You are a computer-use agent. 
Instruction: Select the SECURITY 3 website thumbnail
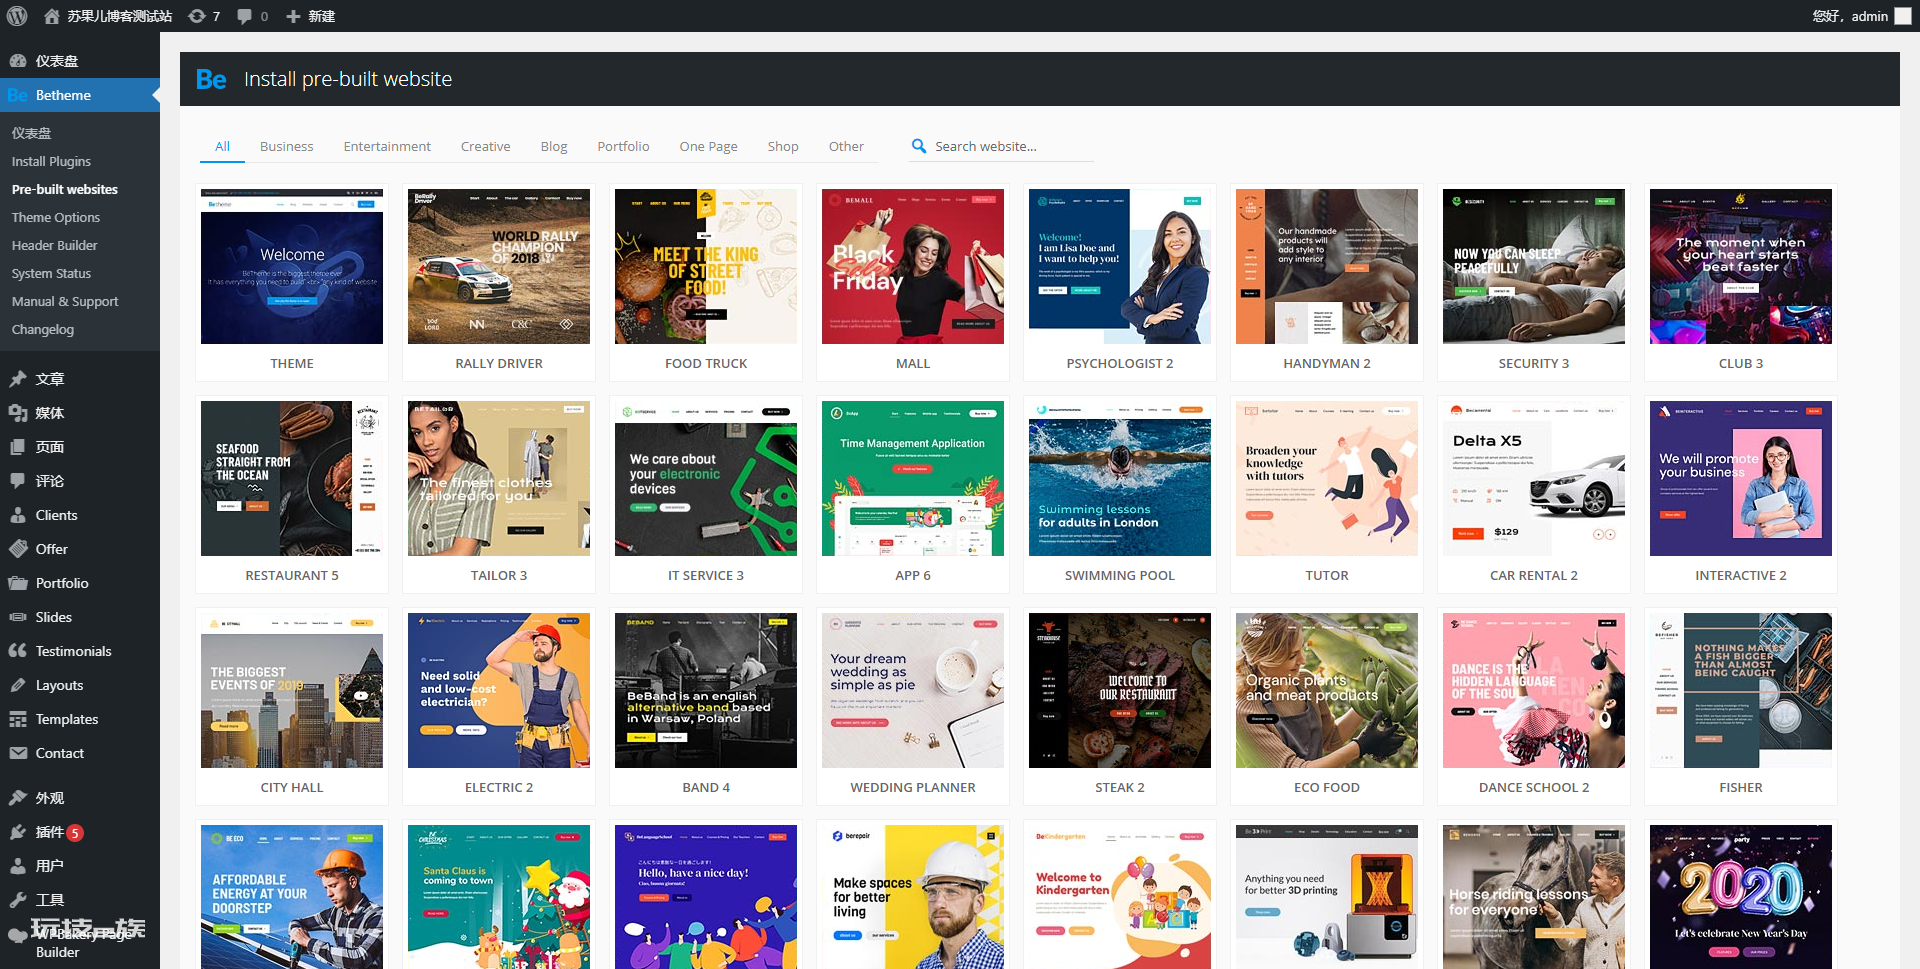pos(1534,266)
